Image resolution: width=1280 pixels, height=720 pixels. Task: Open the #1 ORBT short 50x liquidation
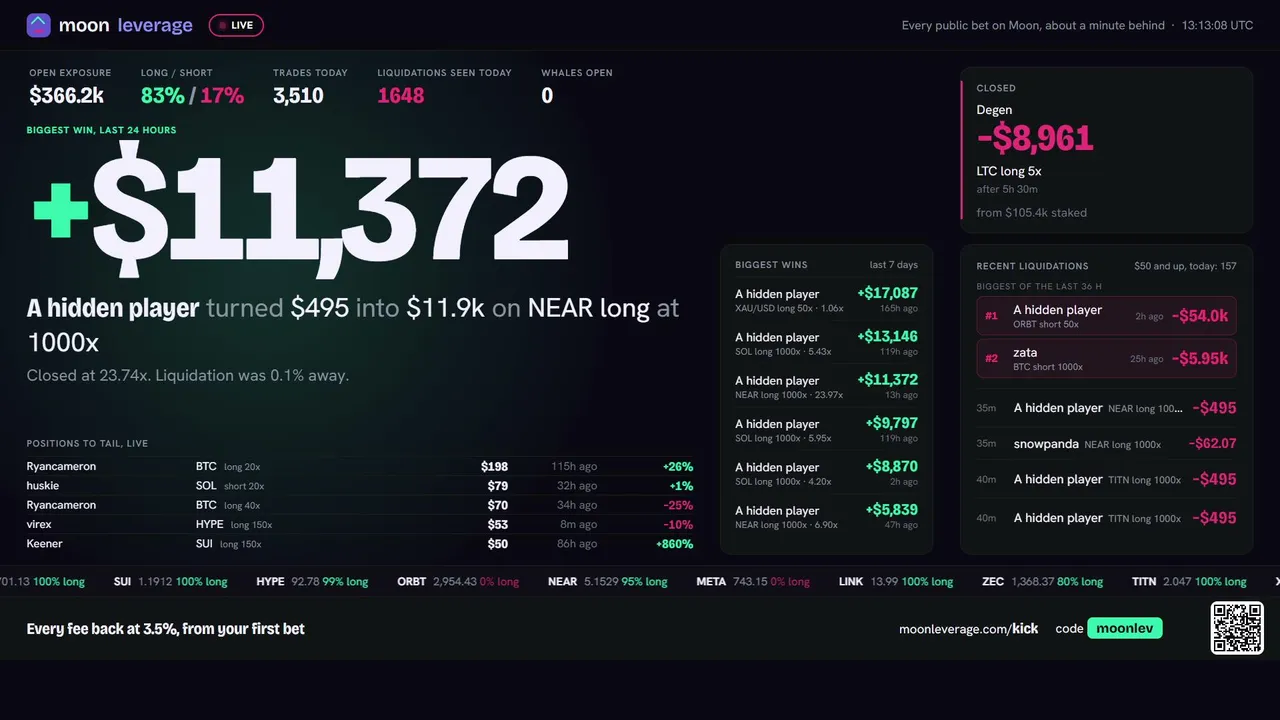point(1106,316)
